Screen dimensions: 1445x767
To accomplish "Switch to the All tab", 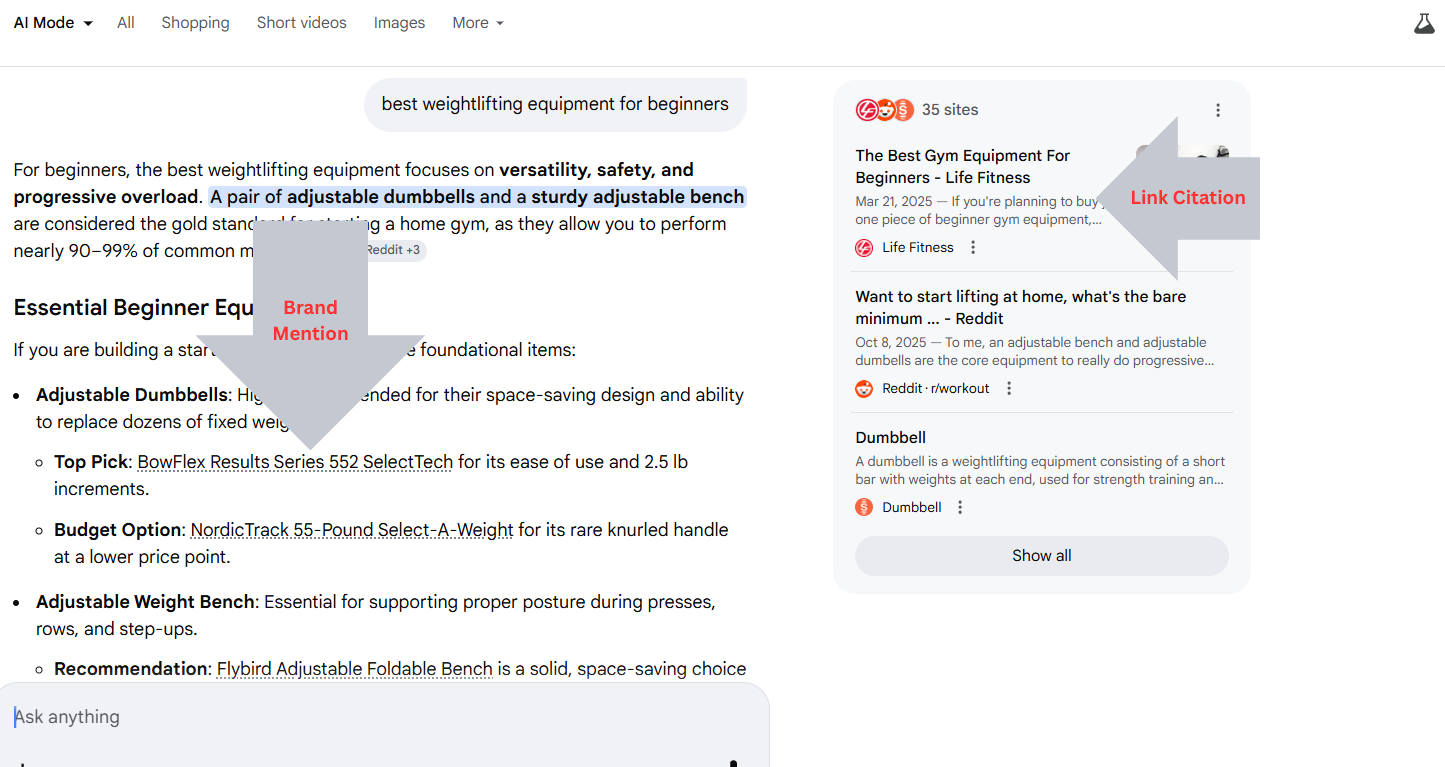I will click(125, 23).
